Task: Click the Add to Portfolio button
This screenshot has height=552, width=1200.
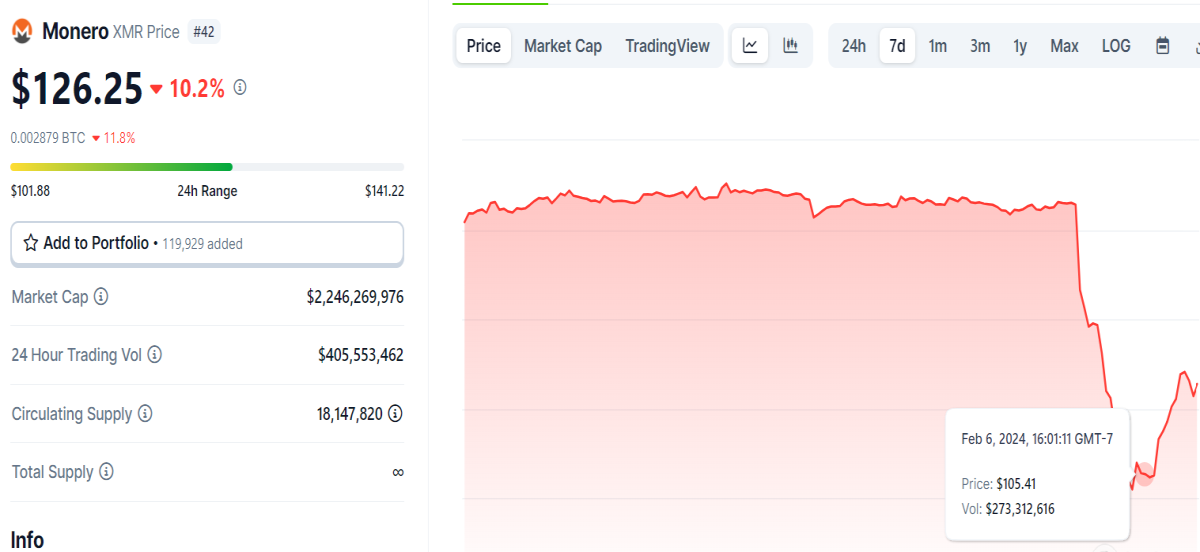Action: click(207, 243)
